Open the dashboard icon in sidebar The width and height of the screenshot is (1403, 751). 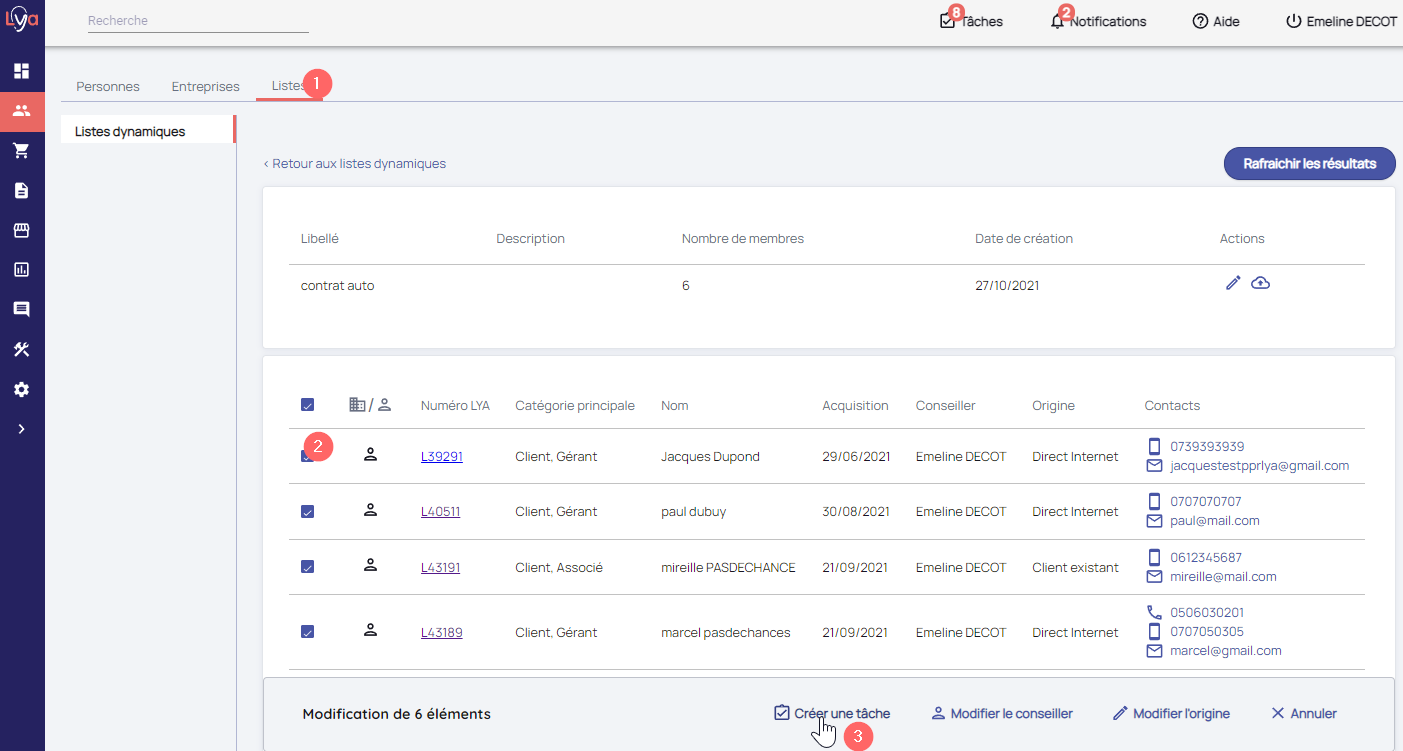tap(21, 71)
